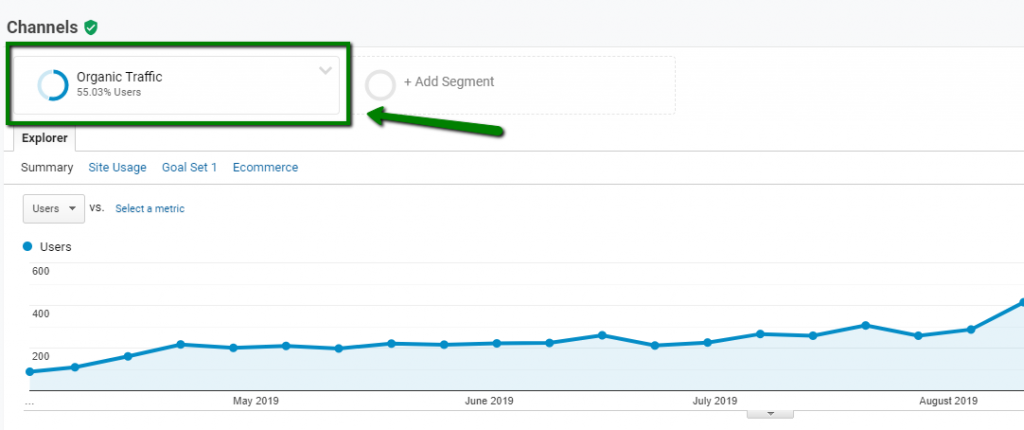Click the 'Select a metric' link
This screenshot has height=430, width=1024.
point(149,209)
